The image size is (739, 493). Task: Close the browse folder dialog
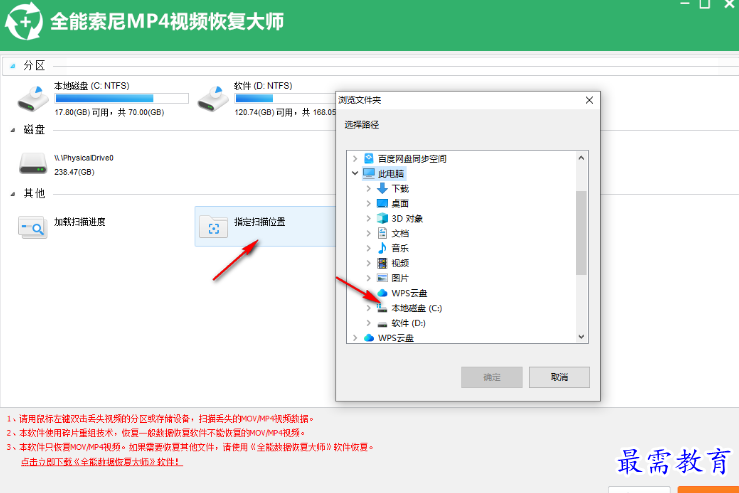click(589, 100)
